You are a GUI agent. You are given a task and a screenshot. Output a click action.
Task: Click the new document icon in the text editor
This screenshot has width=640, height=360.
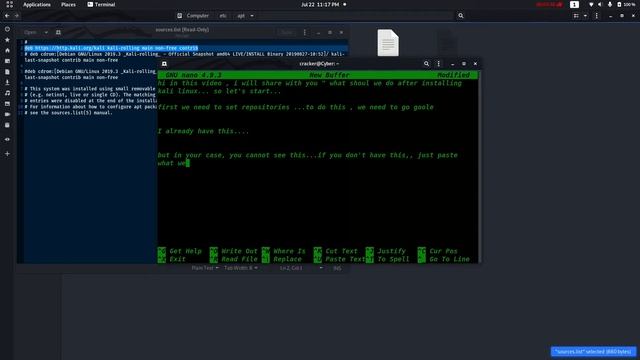[x=58, y=32]
